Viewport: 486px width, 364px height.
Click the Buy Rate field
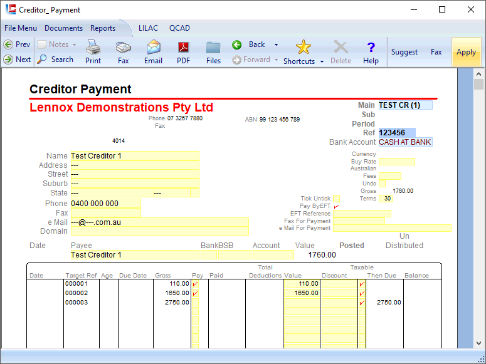pos(397,162)
